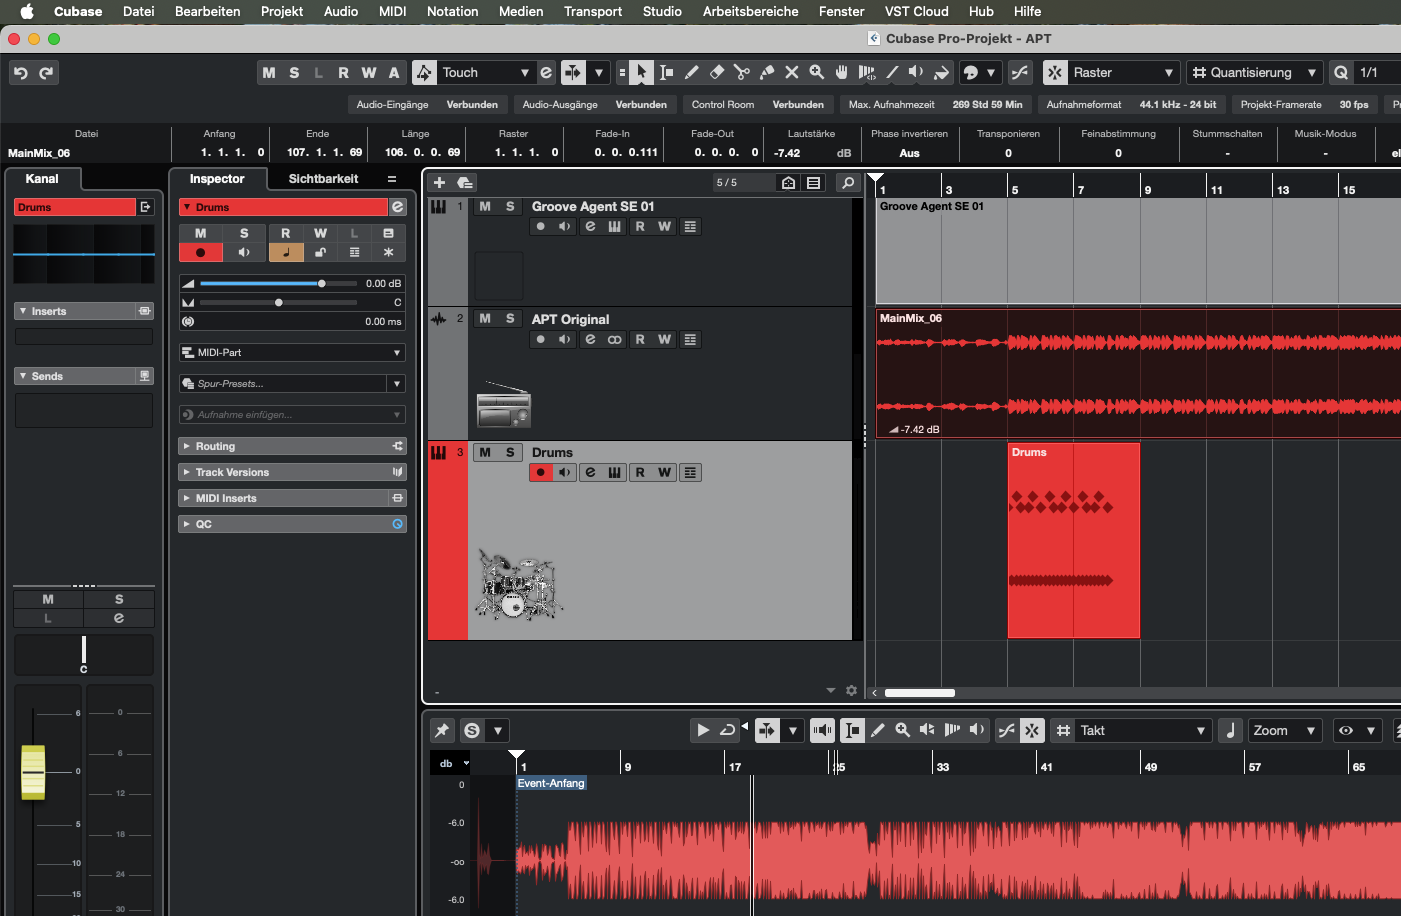Select the Glue tool
The width and height of the screenshot is (1401, 916).
coord(767,72)
